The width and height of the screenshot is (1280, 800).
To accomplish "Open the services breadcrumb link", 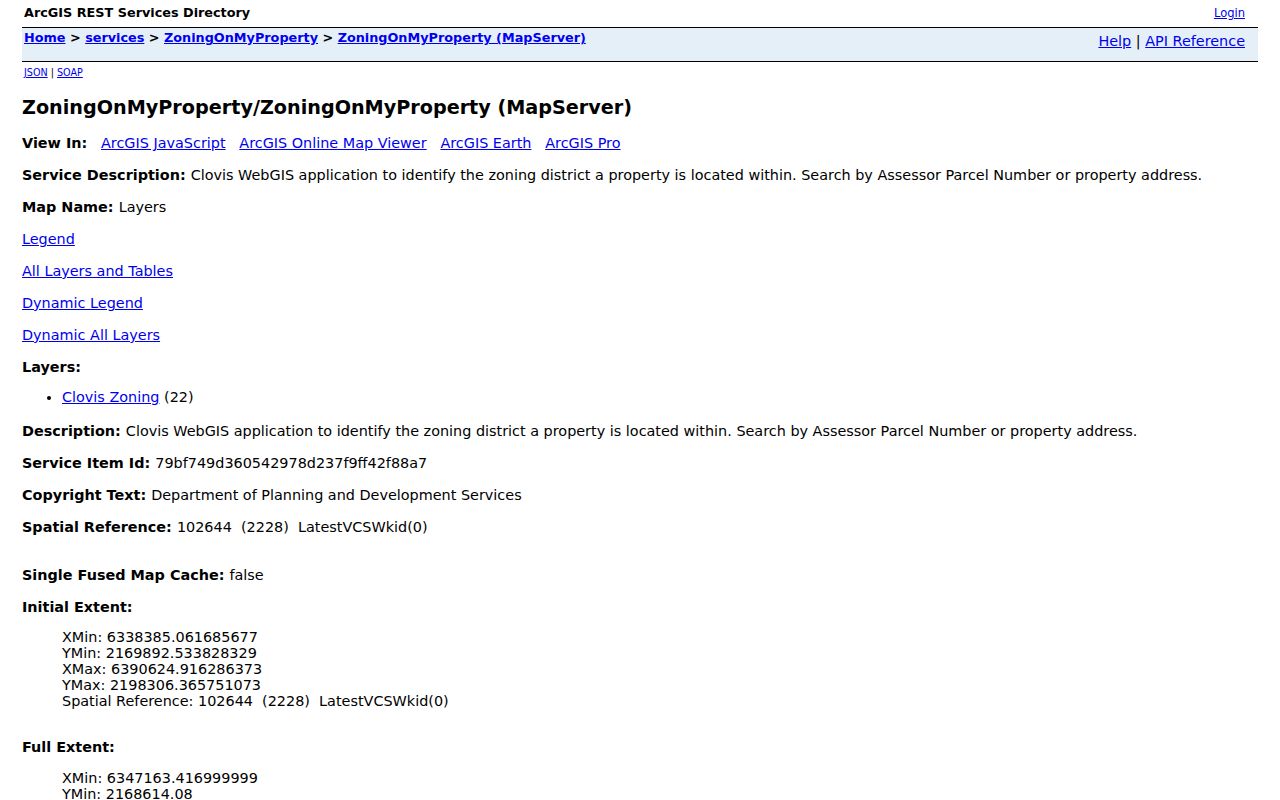I will (x=115, y=38).
